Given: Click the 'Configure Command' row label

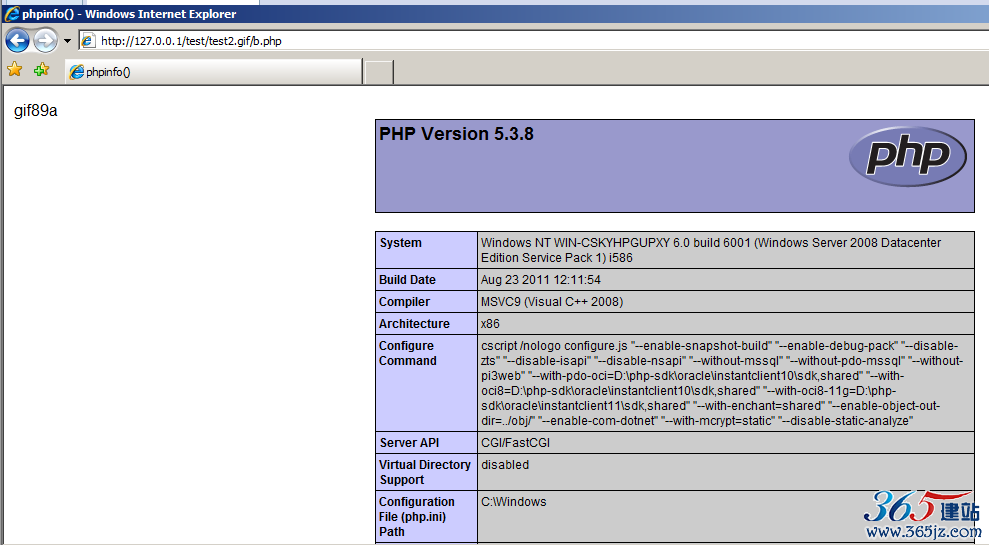Looking at the screenshot, I should (x=407, y=353).
